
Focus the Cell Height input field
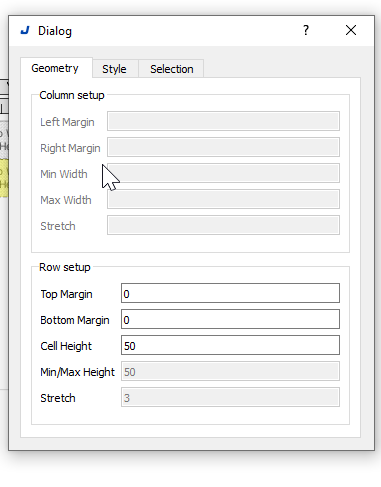(x=230, y=345)
